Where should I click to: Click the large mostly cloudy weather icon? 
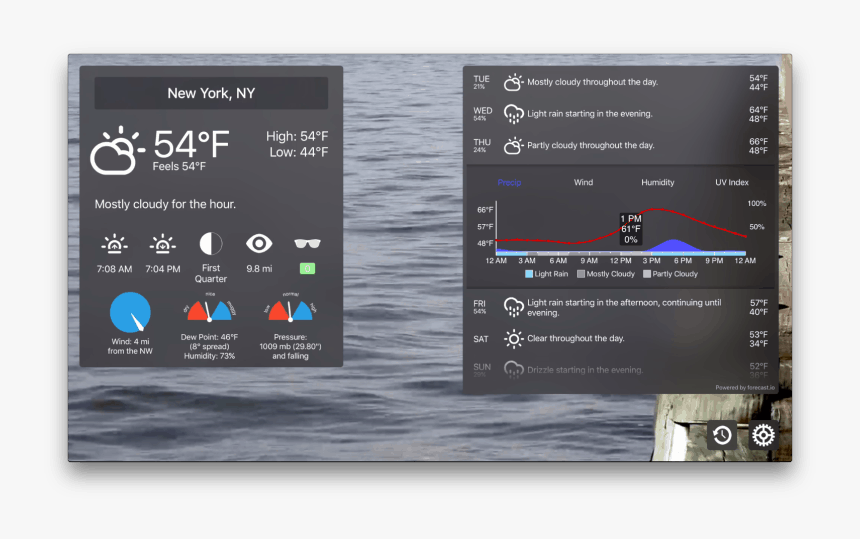point(117,150)
